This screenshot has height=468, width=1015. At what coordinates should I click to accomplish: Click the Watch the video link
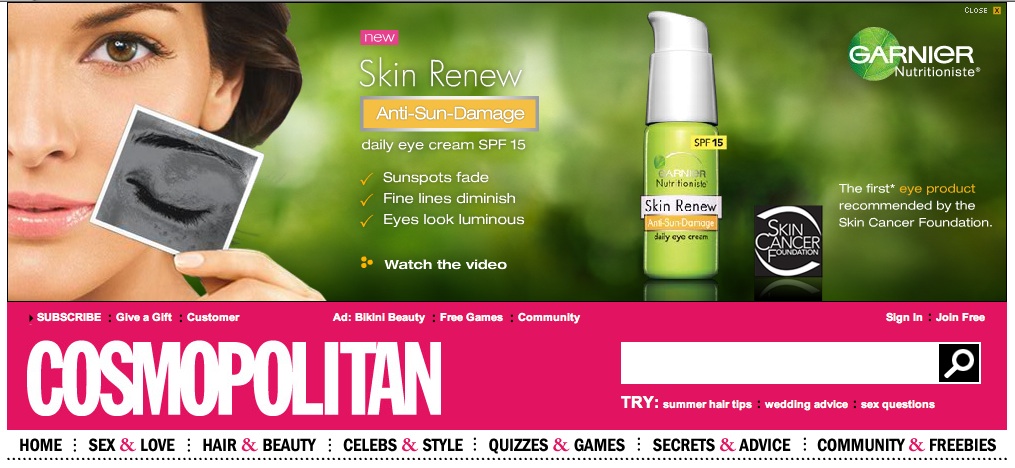click(445, 264)
